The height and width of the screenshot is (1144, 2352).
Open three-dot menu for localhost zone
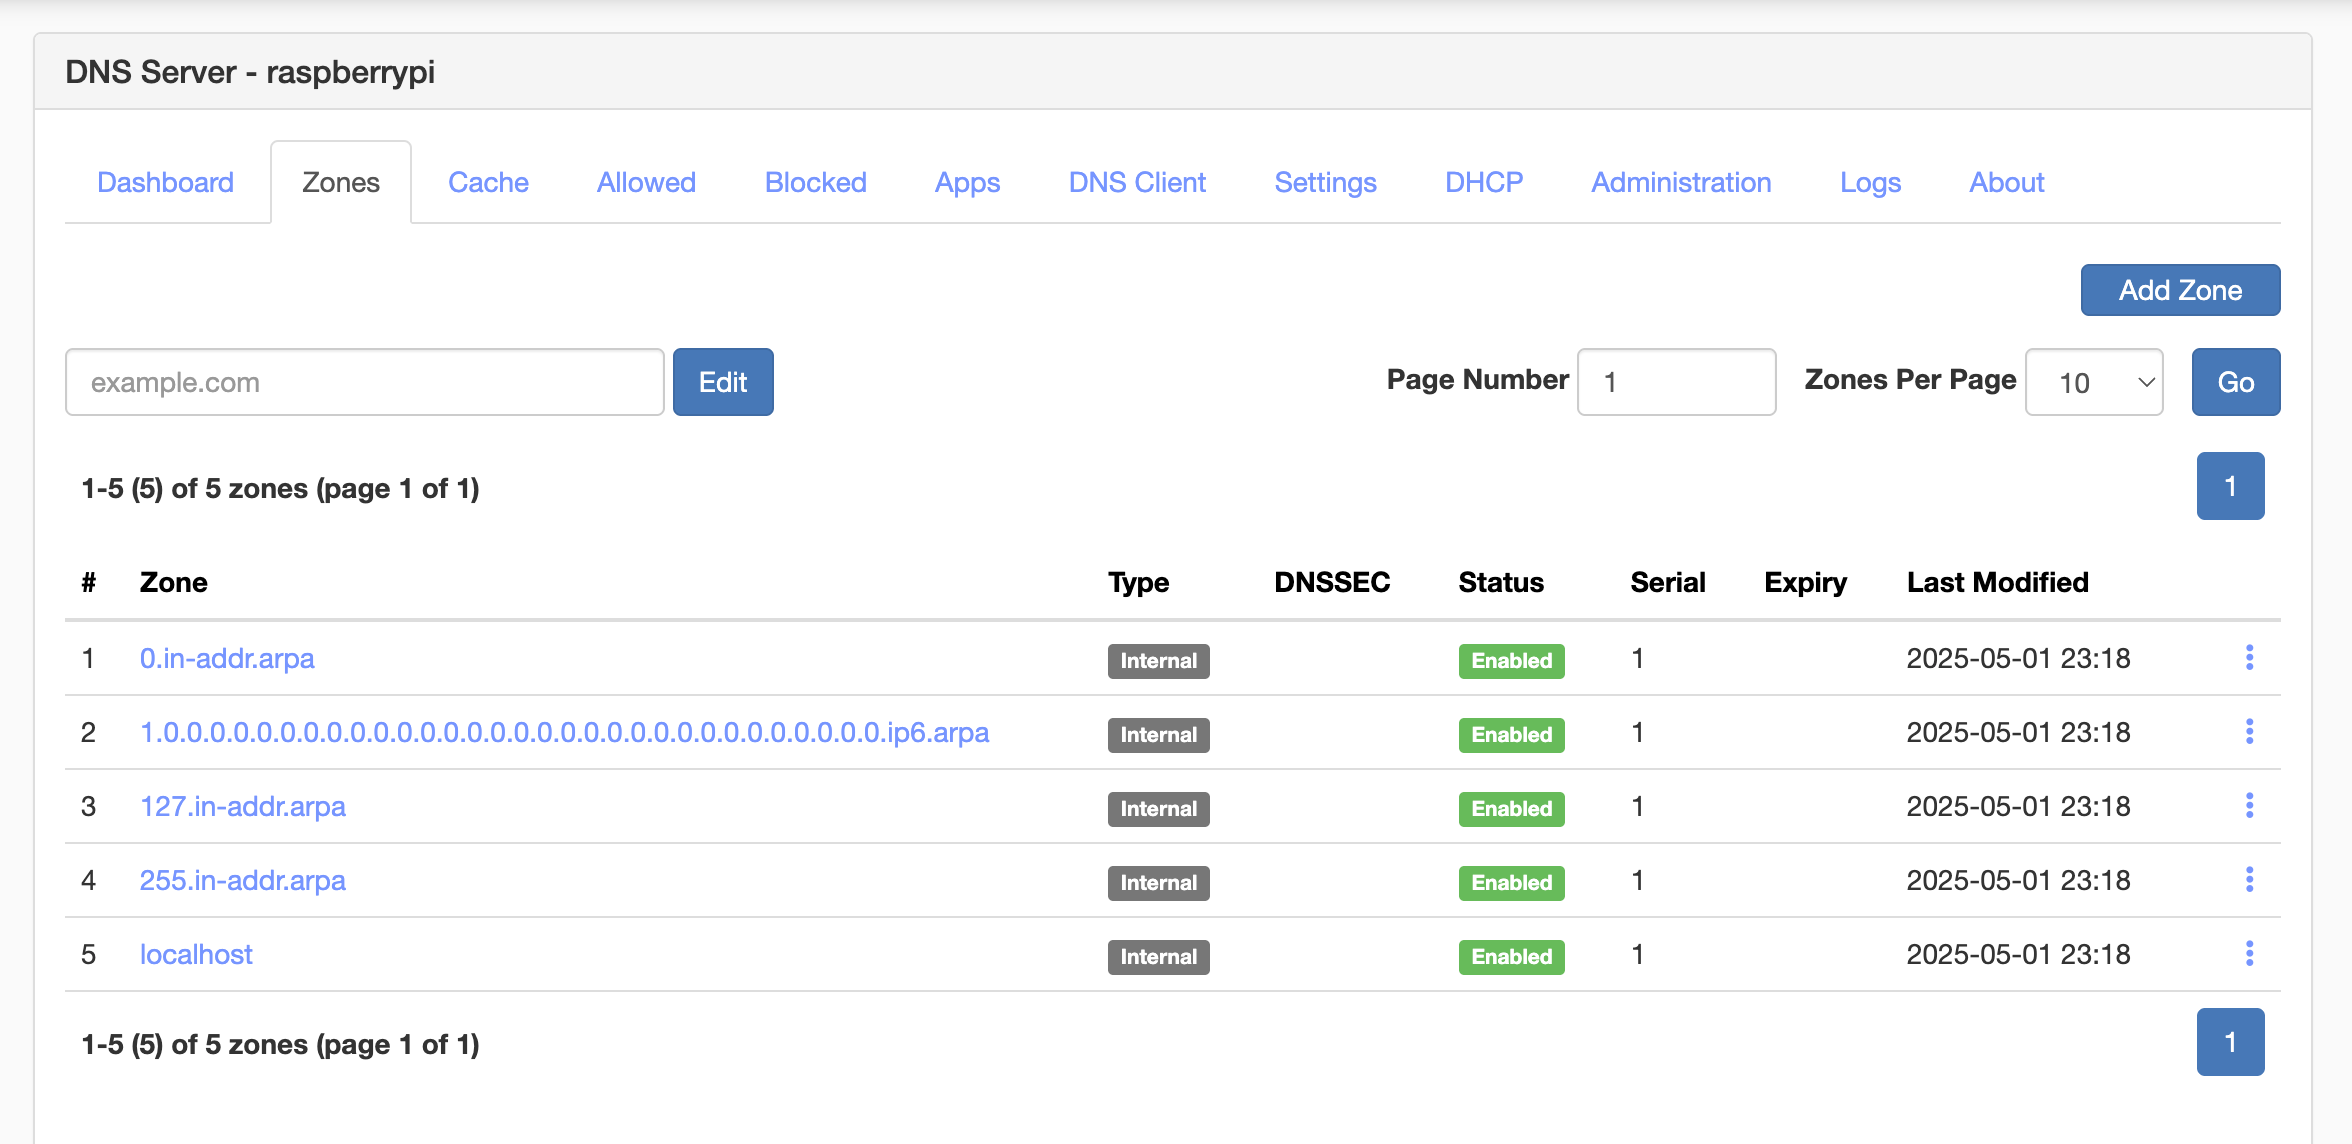click(x=2249, y=954)
